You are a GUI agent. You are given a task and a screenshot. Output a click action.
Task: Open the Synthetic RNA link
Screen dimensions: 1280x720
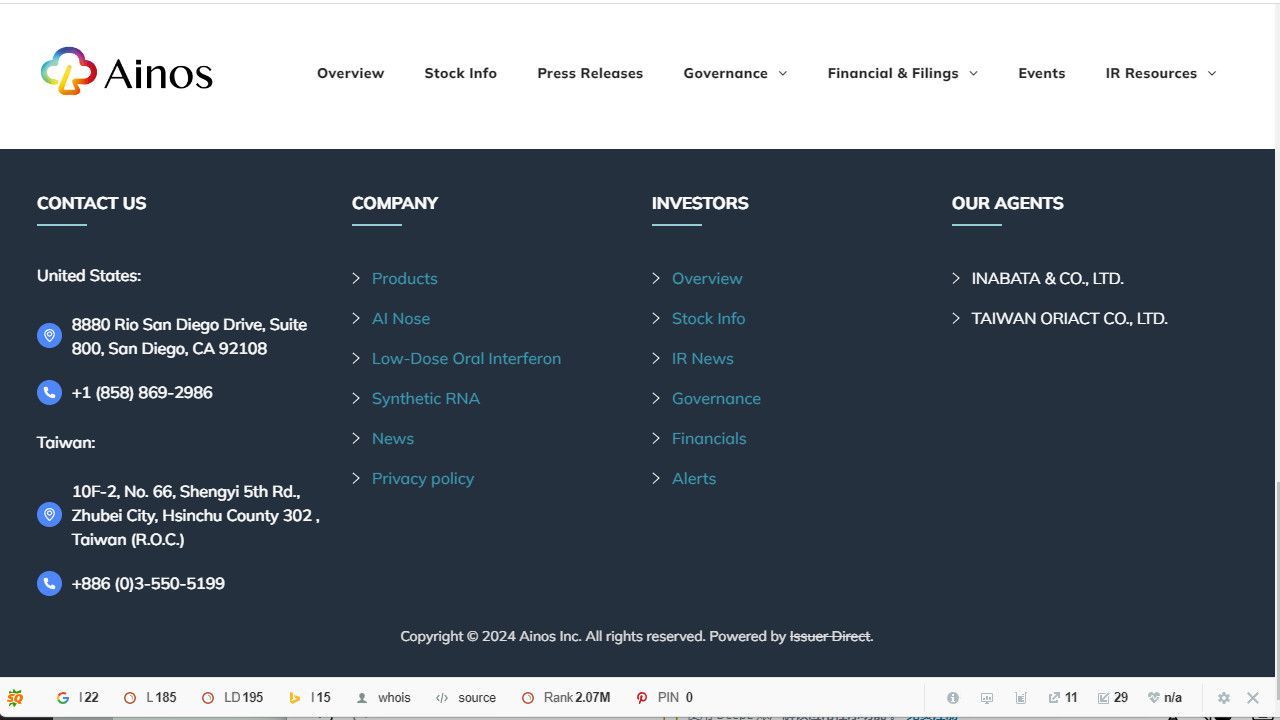tap(426, 398)
